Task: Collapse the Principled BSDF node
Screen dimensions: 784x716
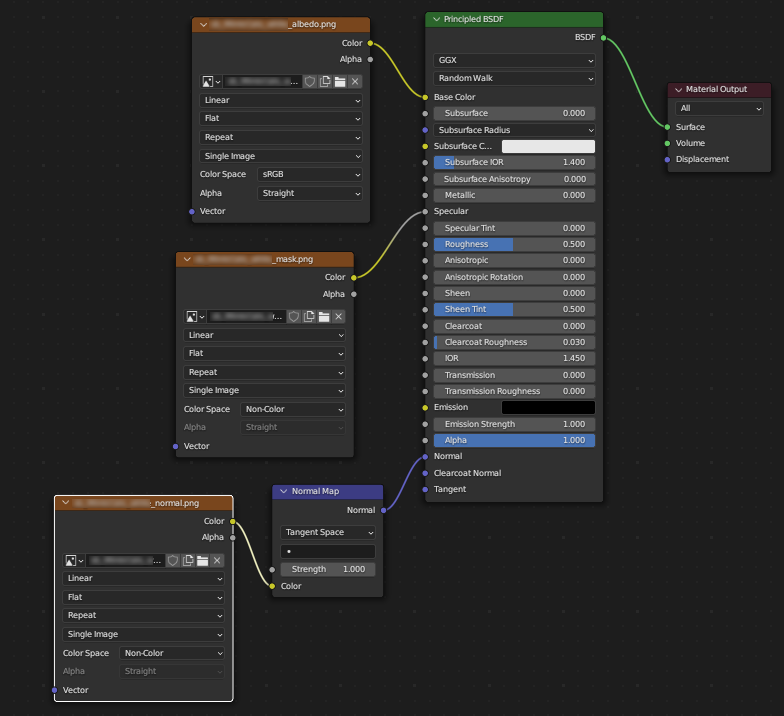Action: click(x=435, y=20)
